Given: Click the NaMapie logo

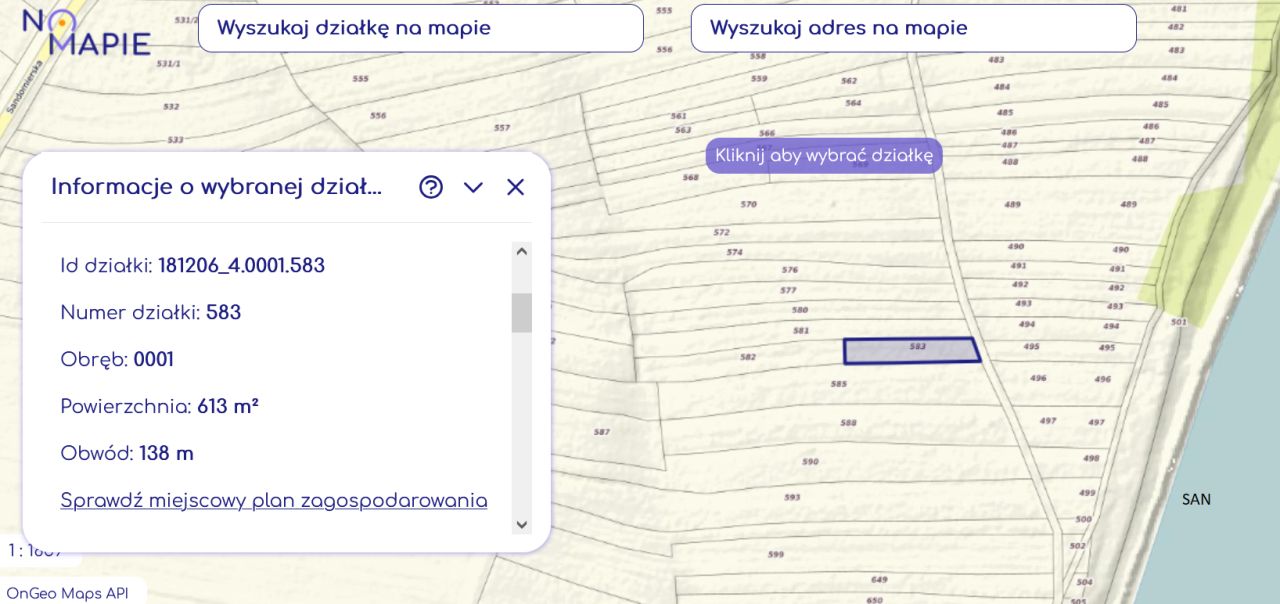Looking at the screenshot, I should coord(85,32).
